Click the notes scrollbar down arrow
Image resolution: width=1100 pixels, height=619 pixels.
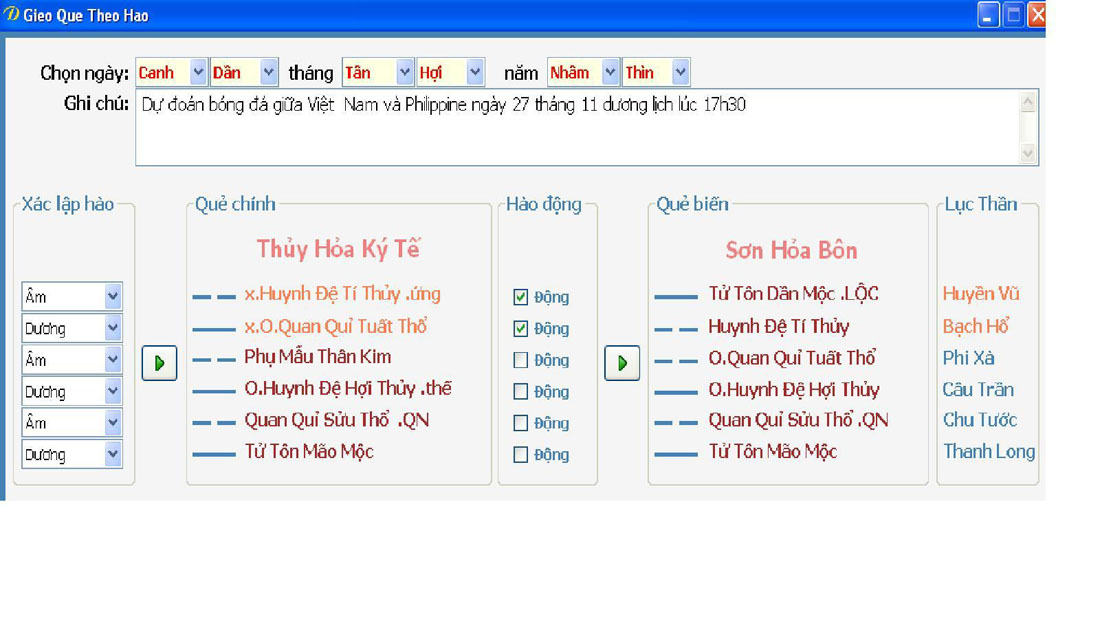[1028, 153]
